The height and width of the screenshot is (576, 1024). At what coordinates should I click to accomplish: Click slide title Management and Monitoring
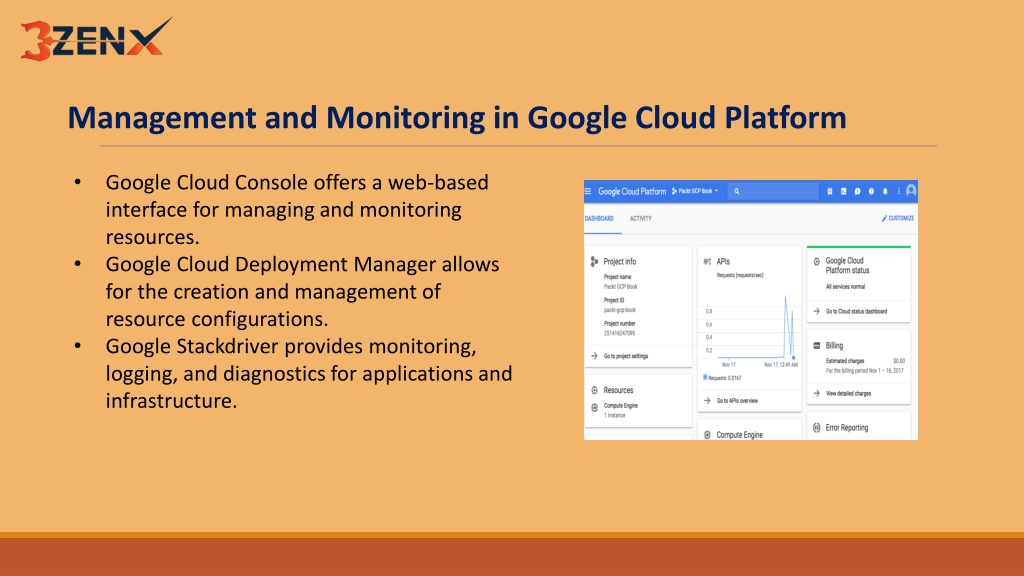tap(457, 118)
